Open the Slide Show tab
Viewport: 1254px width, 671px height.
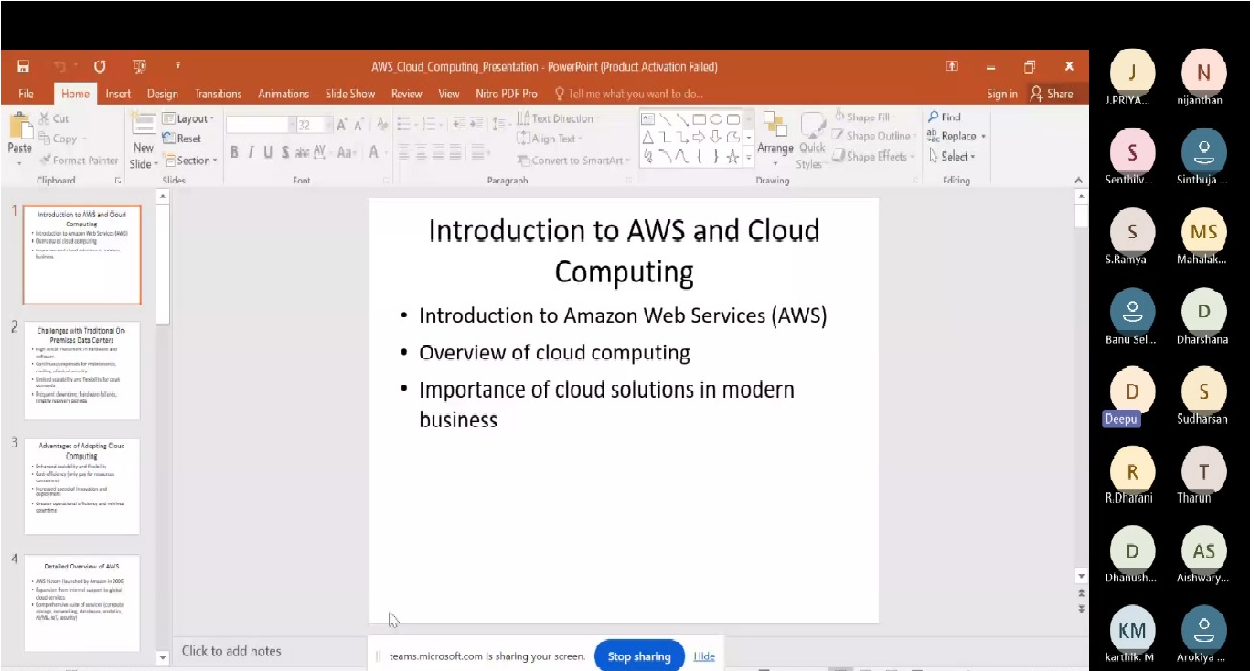(x=350, y=94)
